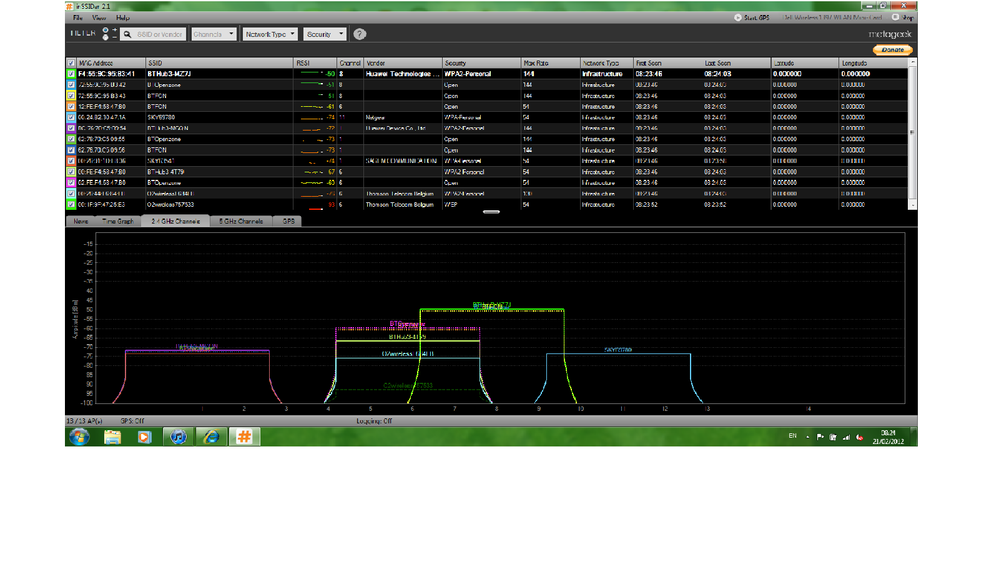Open the Channels filter dropdown
This screenshot has width=999, height=562.
point(213,34)
